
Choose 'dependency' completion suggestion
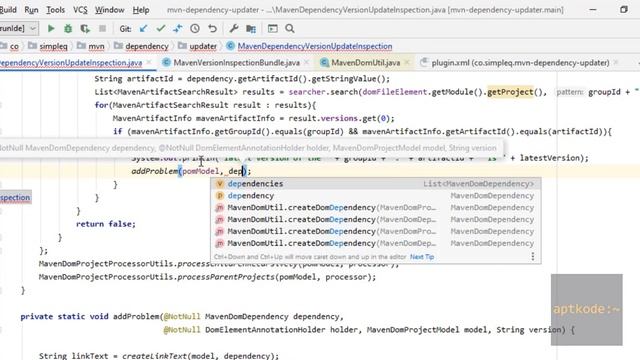(376, 196)
